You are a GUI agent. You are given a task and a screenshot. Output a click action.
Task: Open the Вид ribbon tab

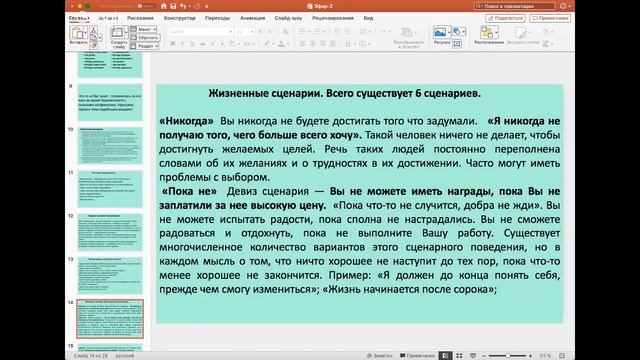pyautogui.click(x=368, y=18)
